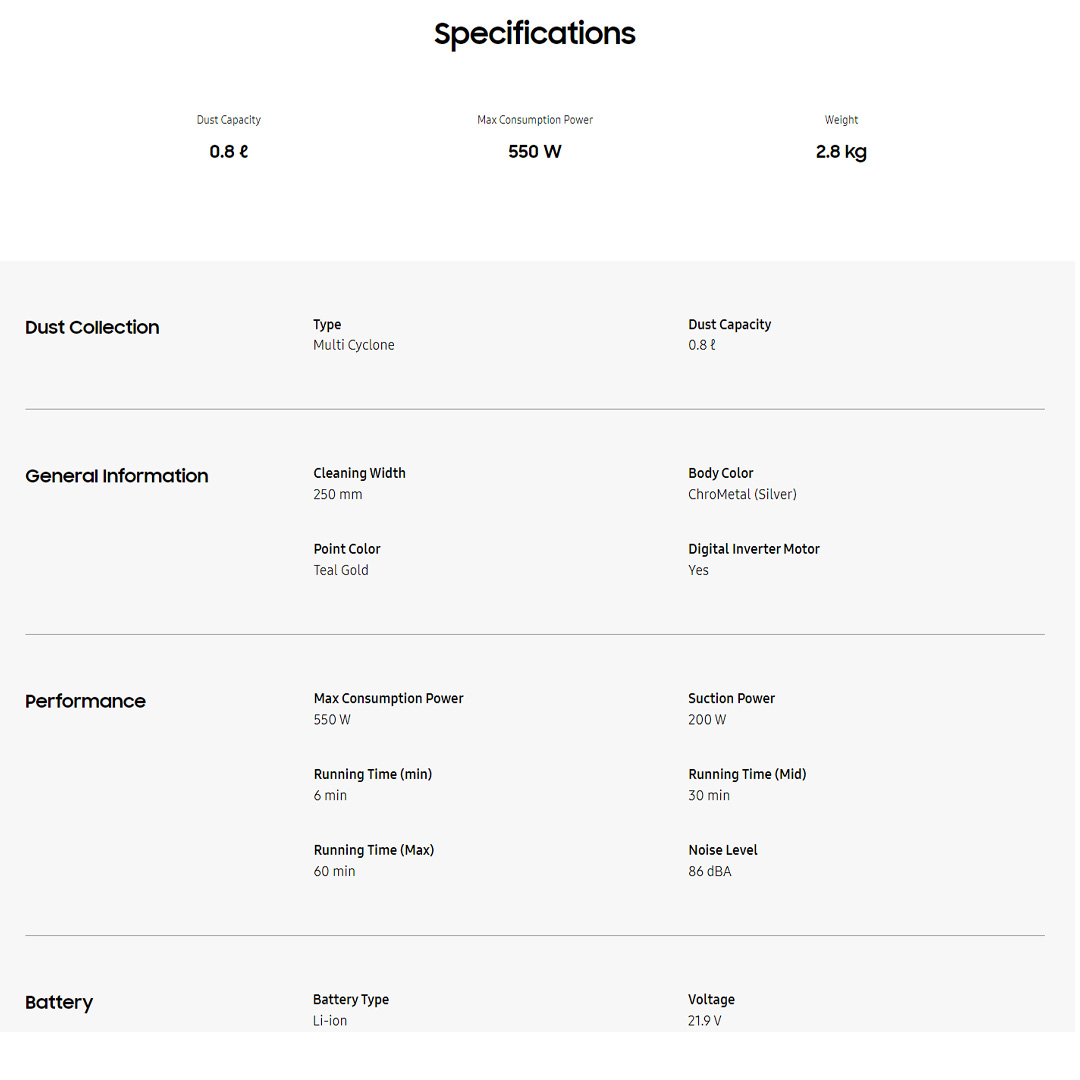Click the Teal Gold point color value
Image resolution: width=1080 pixels, height=1080 pixels.
tap(341, 571)
